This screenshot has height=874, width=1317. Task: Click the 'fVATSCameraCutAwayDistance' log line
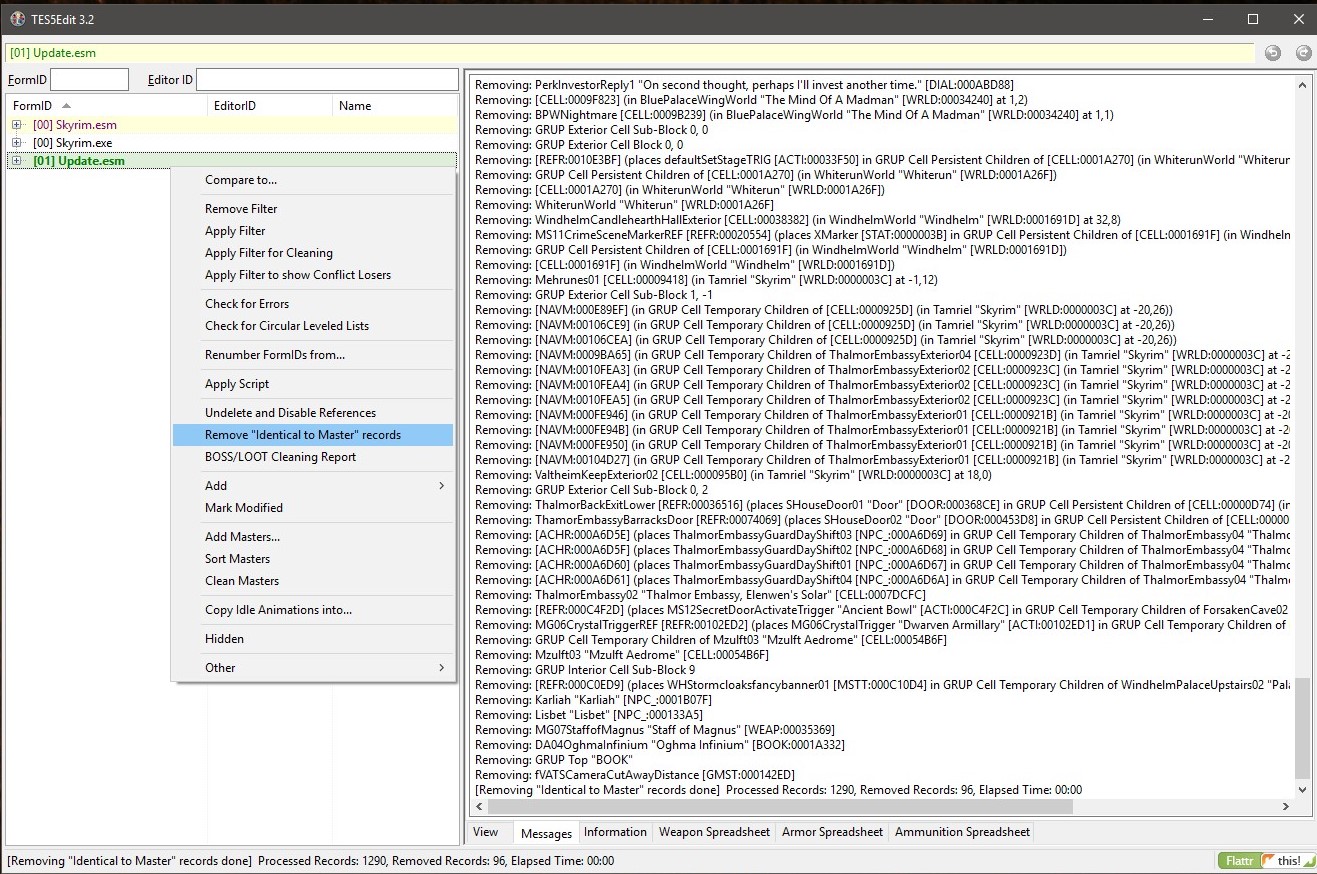coord(635,775)
